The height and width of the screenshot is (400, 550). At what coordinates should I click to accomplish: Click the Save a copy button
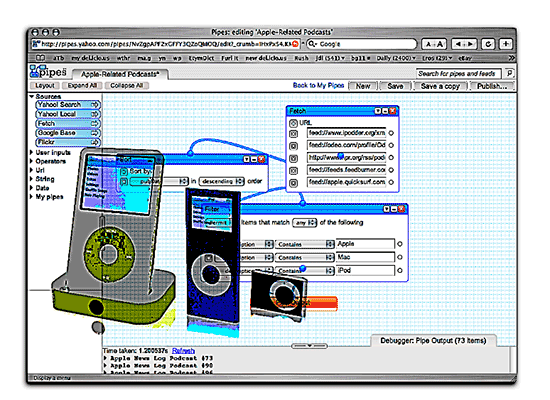pos(441,86)
